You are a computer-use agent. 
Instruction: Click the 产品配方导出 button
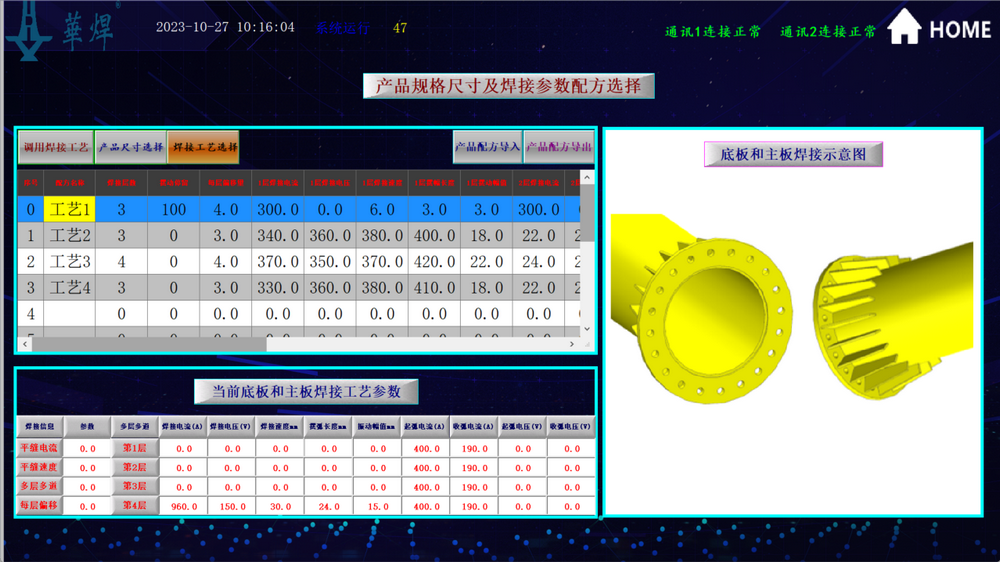click(x=558, y=147)
